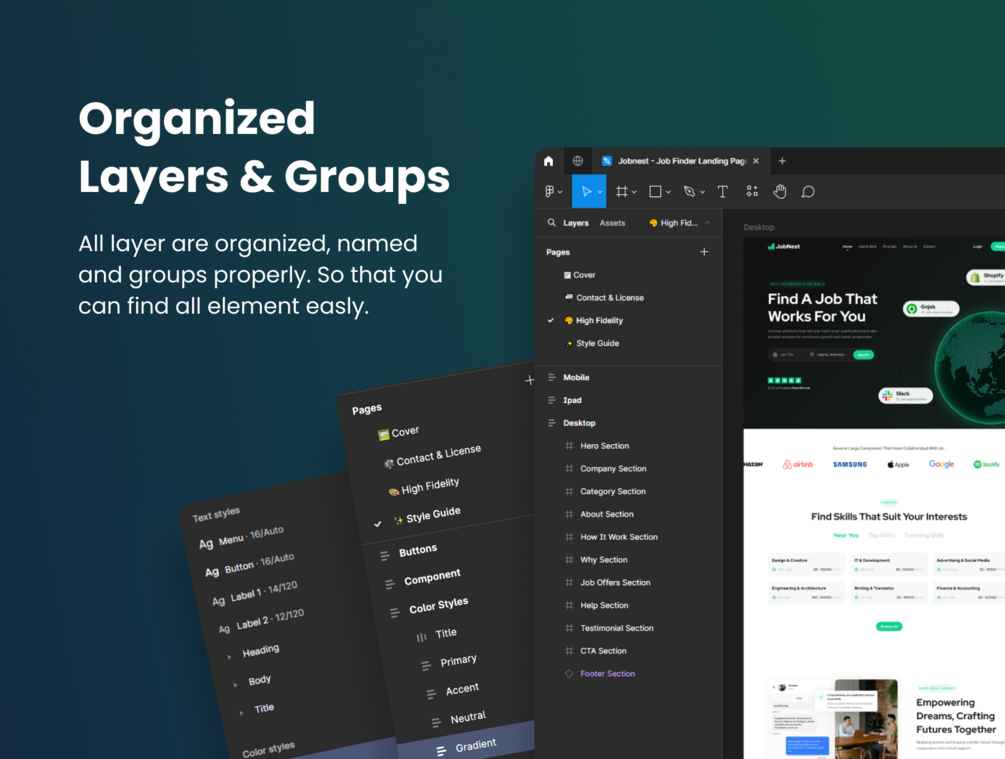Click the frame icon beside Why Section
The image size is (1005, 759).
(569, 560)
